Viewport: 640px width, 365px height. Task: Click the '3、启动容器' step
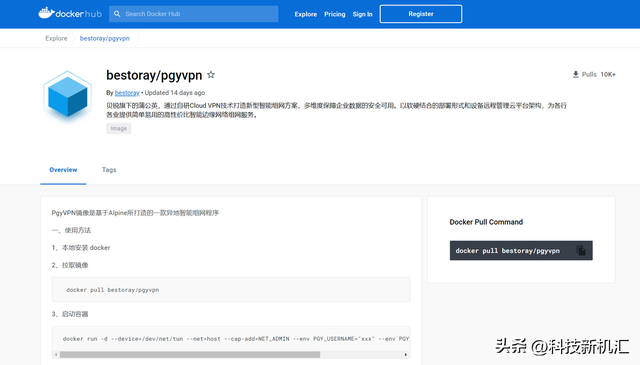point(70,314)
